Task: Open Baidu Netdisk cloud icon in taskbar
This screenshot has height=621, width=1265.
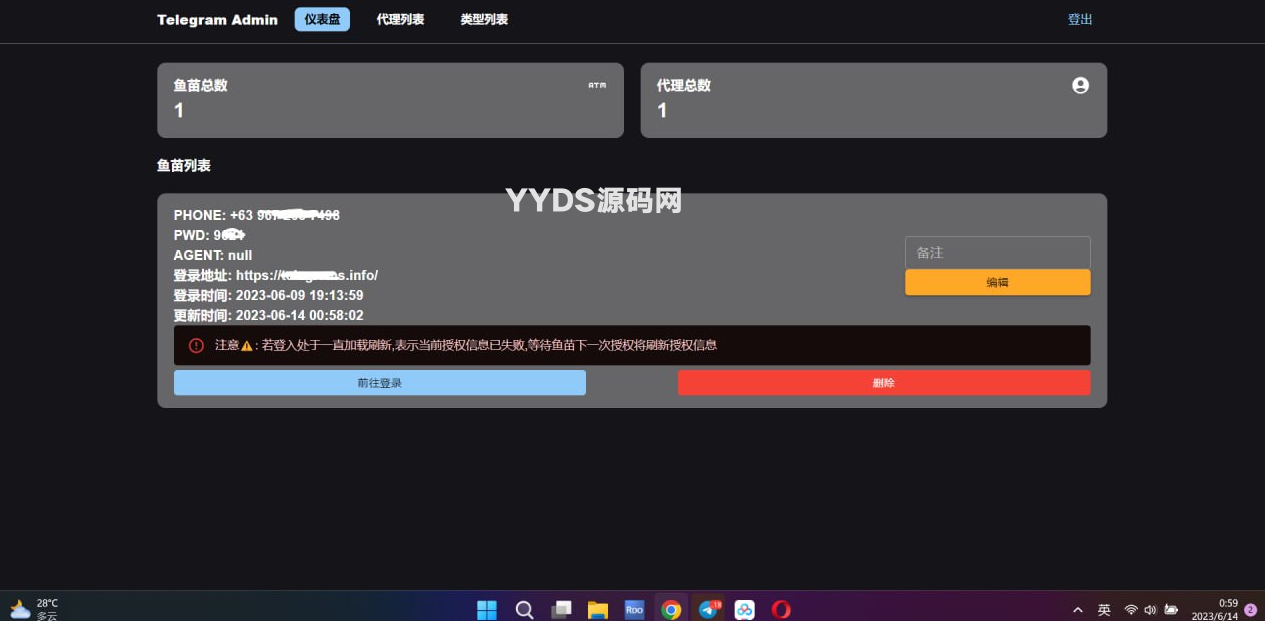Action: pos(744,609)
